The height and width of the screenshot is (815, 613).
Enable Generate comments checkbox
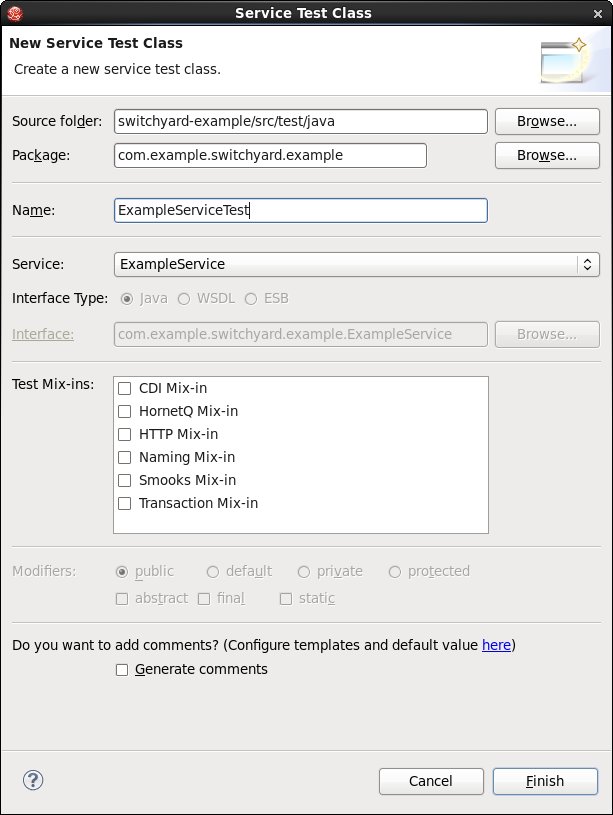pyautogui.click(x=122, y=670)
